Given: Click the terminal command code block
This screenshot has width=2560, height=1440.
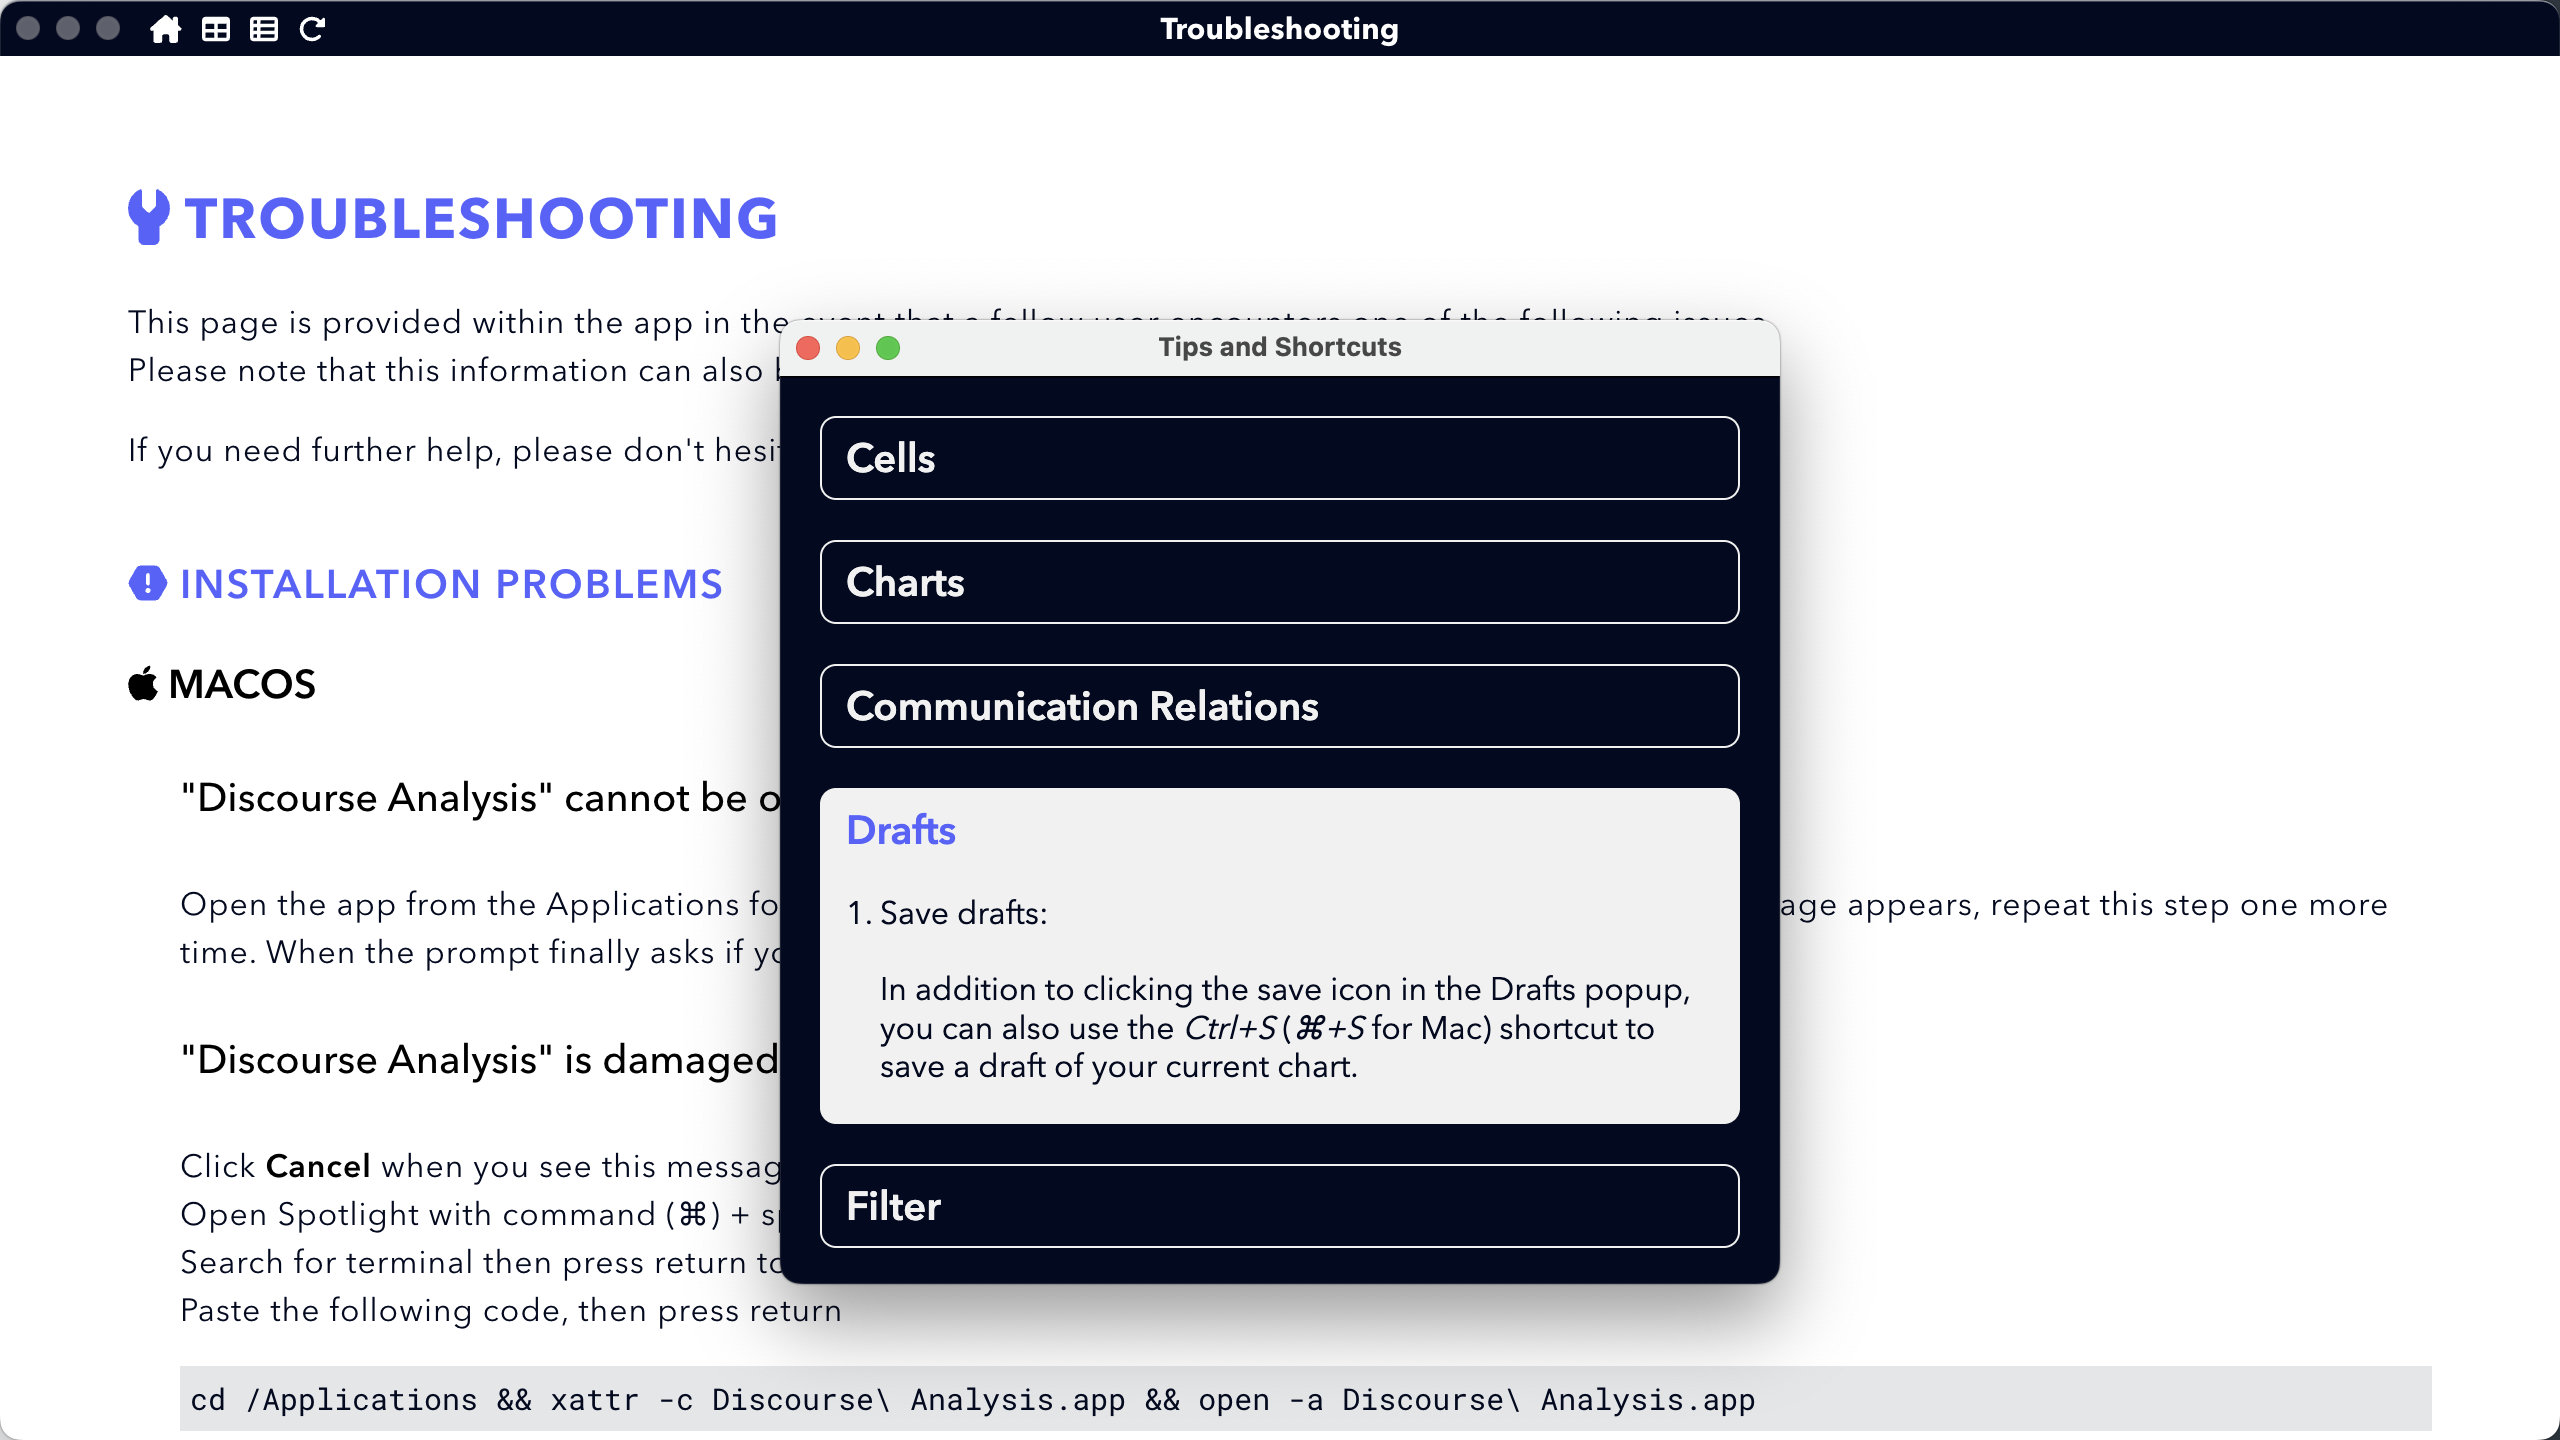Looking at the screenshot, I should [1305, 1399].
